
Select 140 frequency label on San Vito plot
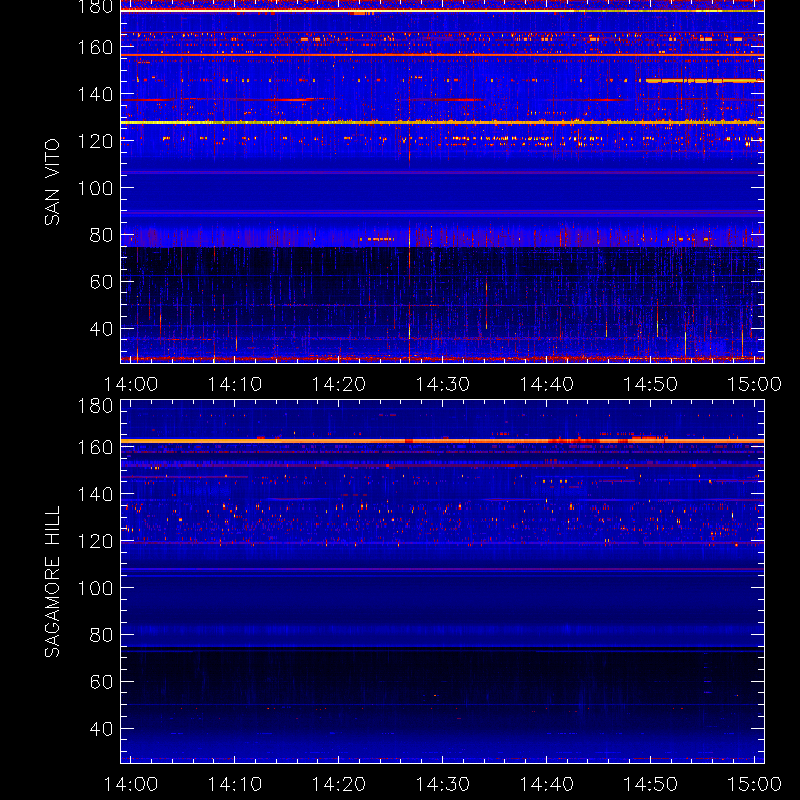(x=95, y=94)
